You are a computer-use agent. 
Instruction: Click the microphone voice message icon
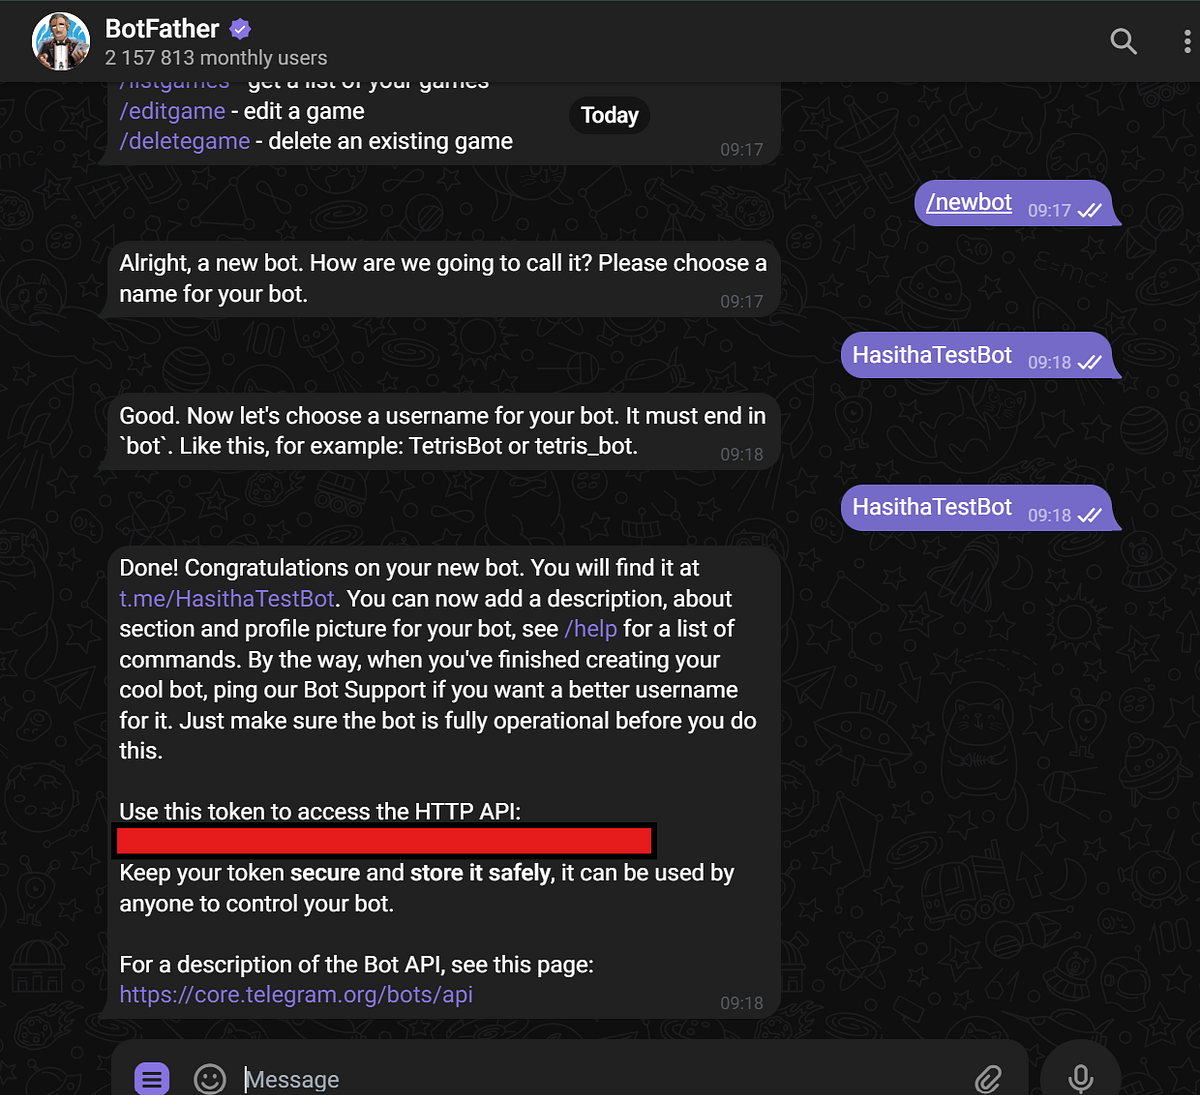1079,1078
